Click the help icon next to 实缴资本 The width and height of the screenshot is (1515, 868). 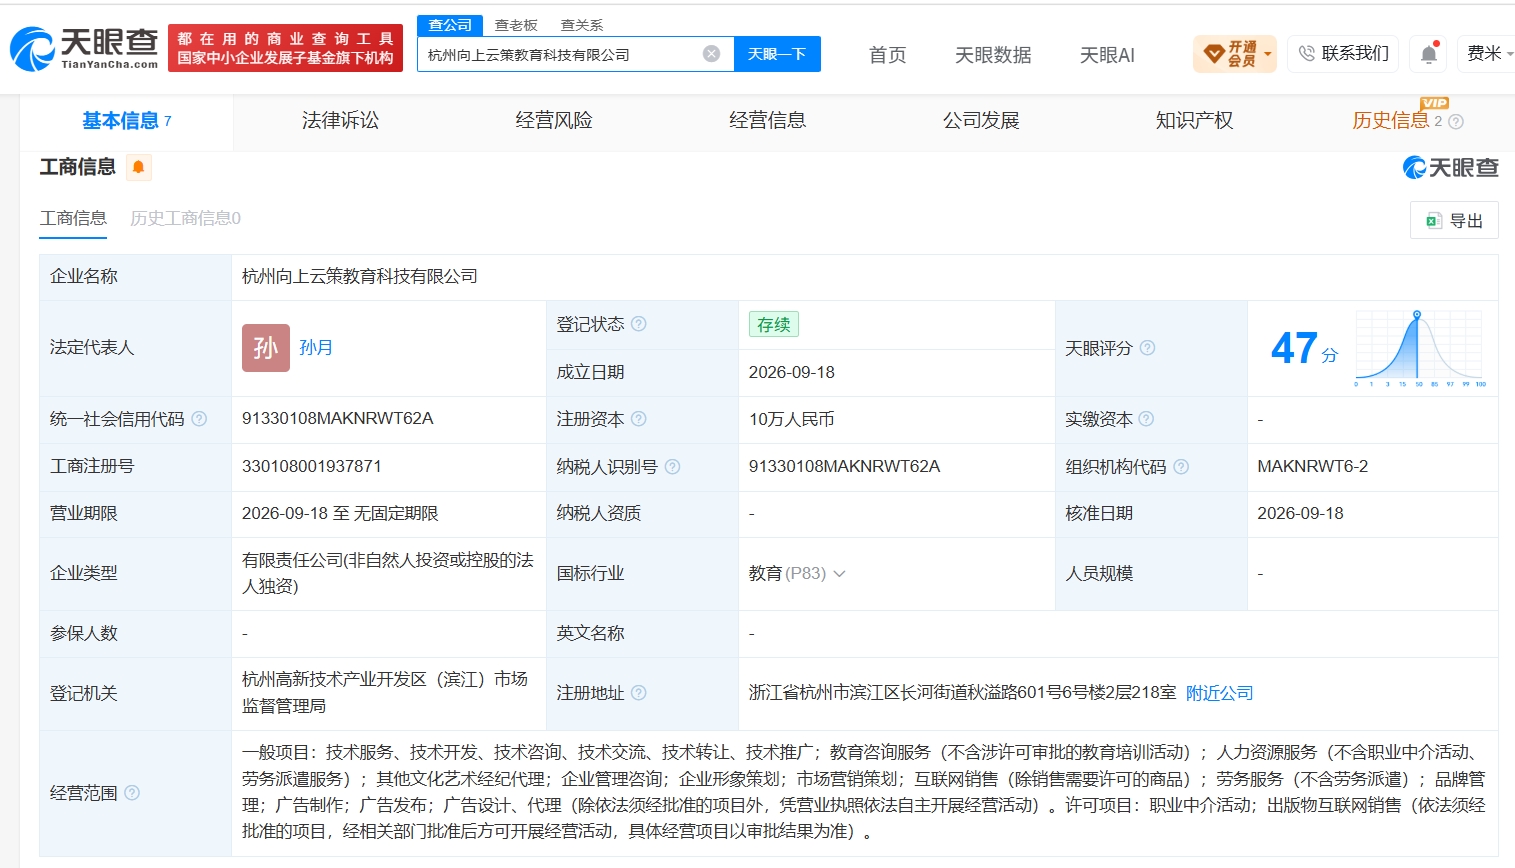1147,419
